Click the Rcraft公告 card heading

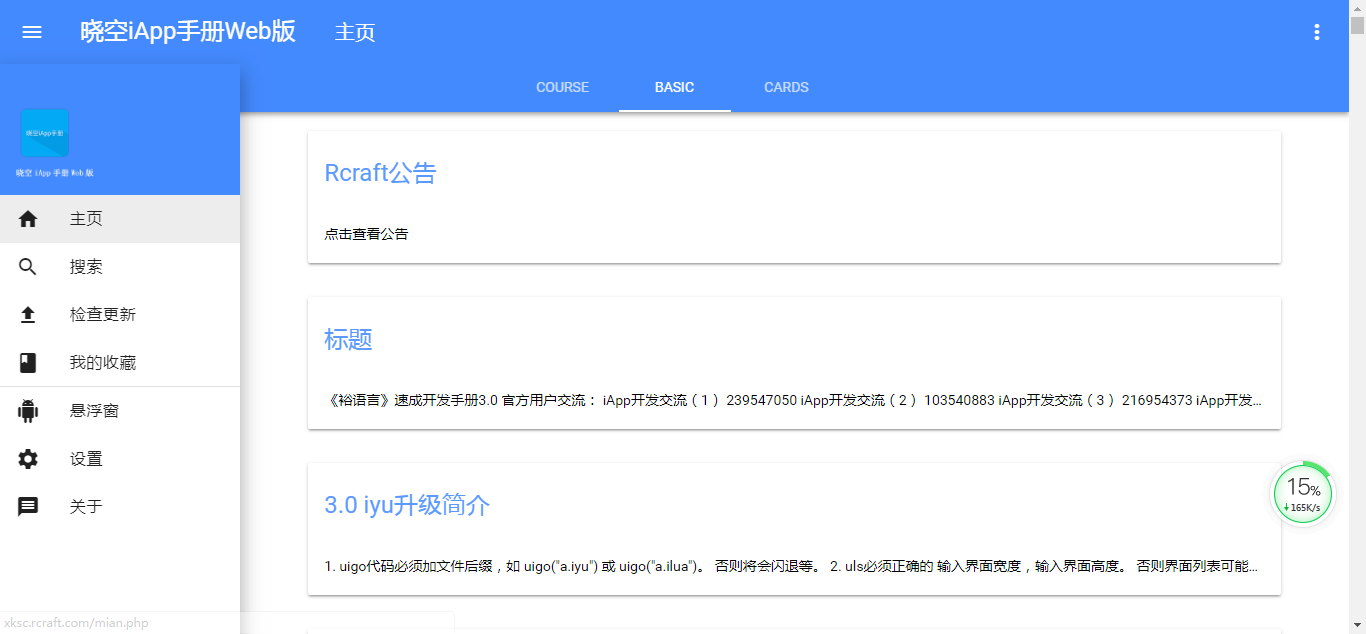click(x=380, y=173)
